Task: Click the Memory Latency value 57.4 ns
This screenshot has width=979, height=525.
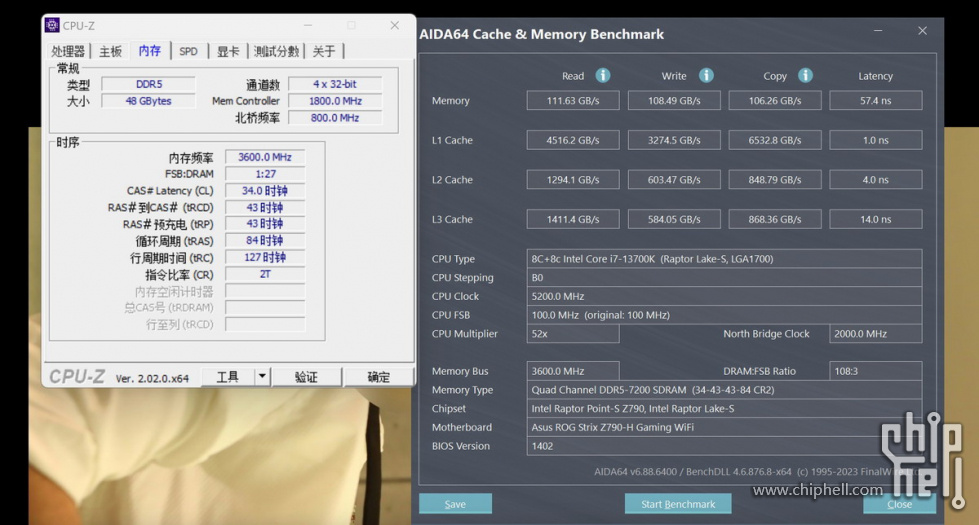Action: (876, 101)
